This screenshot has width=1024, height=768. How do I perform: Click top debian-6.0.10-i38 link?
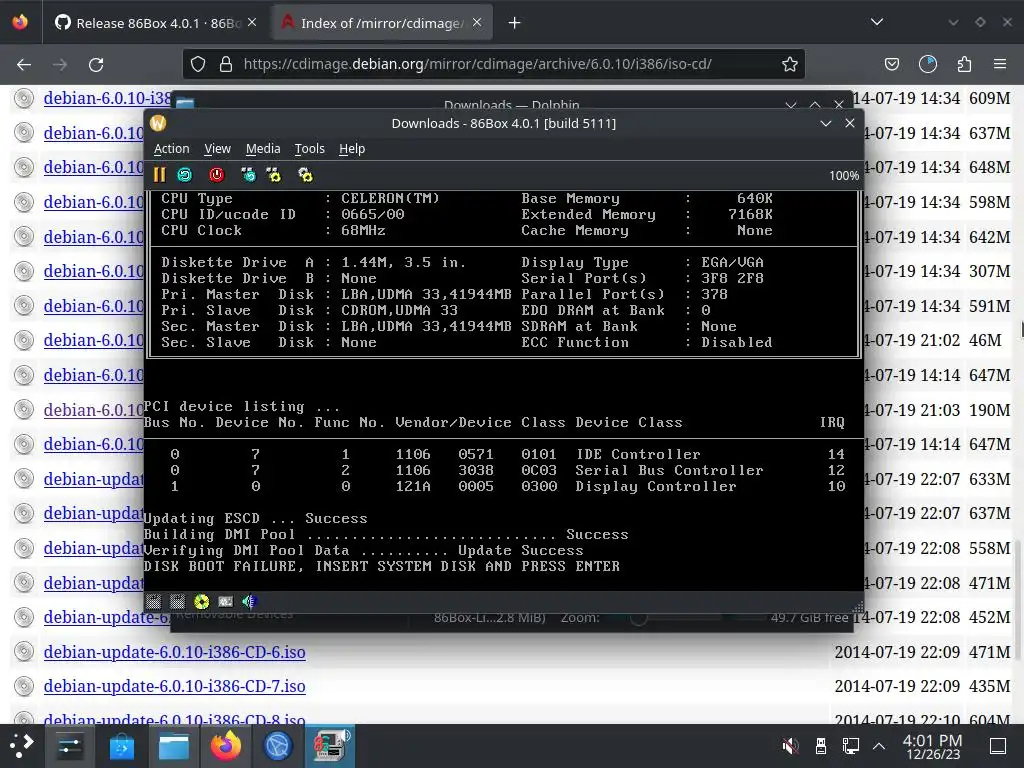107,98
